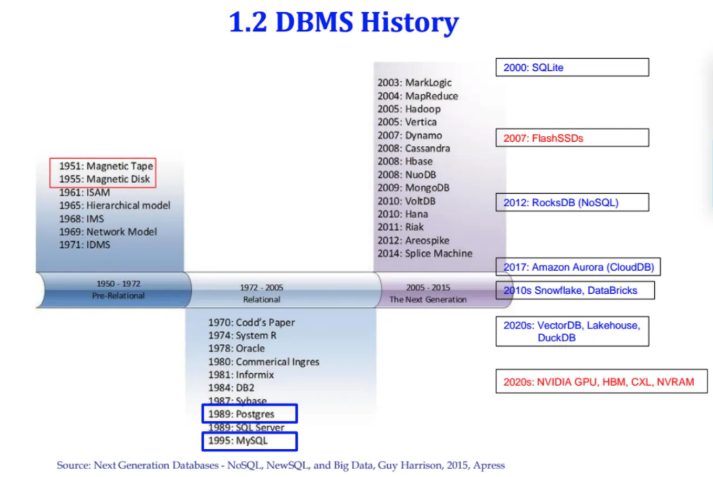Click '2017: Amazon Aurora (CloudDB)' box
This screenshot has height=477, width=713.
[578, 267]
